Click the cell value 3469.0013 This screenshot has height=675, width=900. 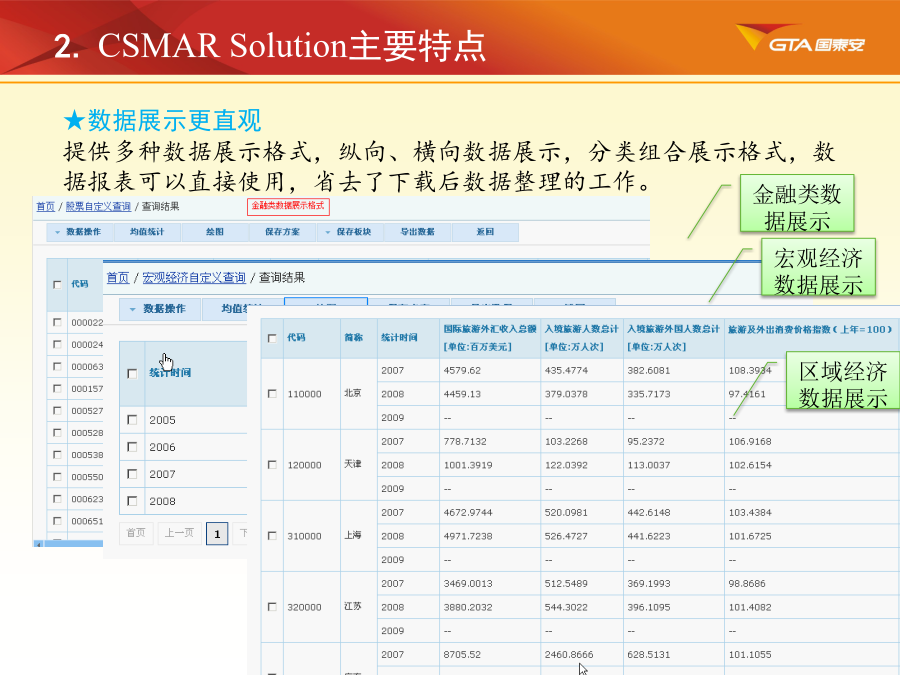click(468, 583)
